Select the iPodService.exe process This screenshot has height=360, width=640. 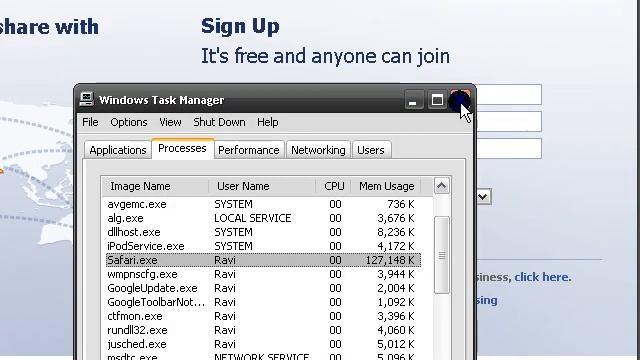click(263, 246)
